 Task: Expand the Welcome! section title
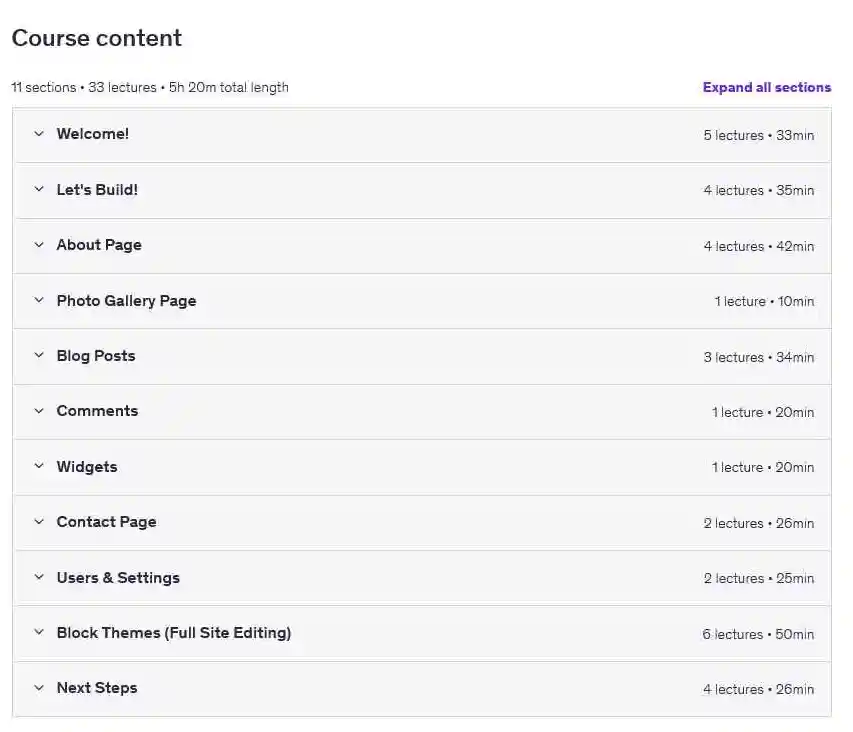point(92,134)
